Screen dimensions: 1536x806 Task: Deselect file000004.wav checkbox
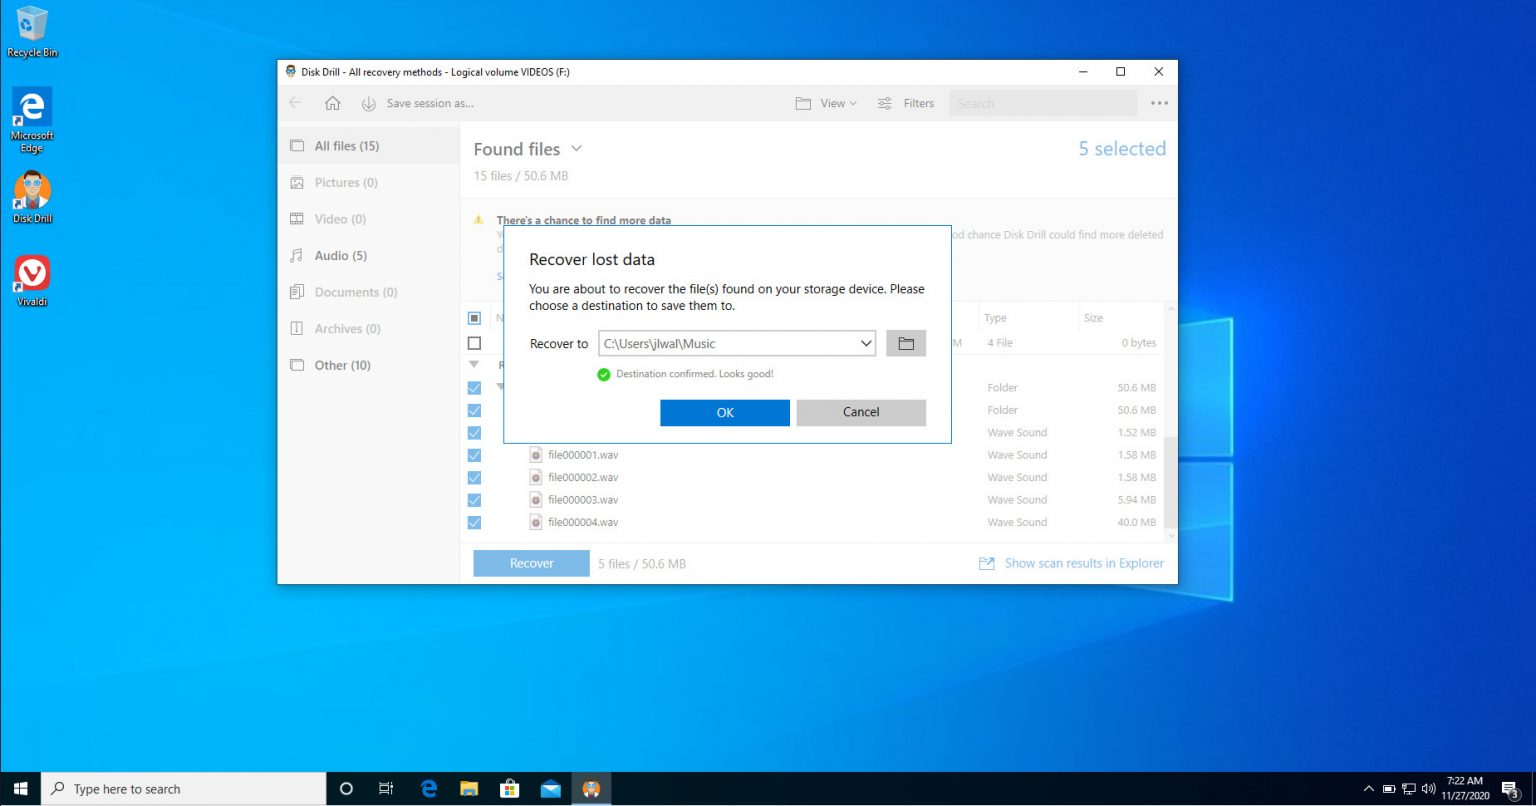click(x=474, y=522)
